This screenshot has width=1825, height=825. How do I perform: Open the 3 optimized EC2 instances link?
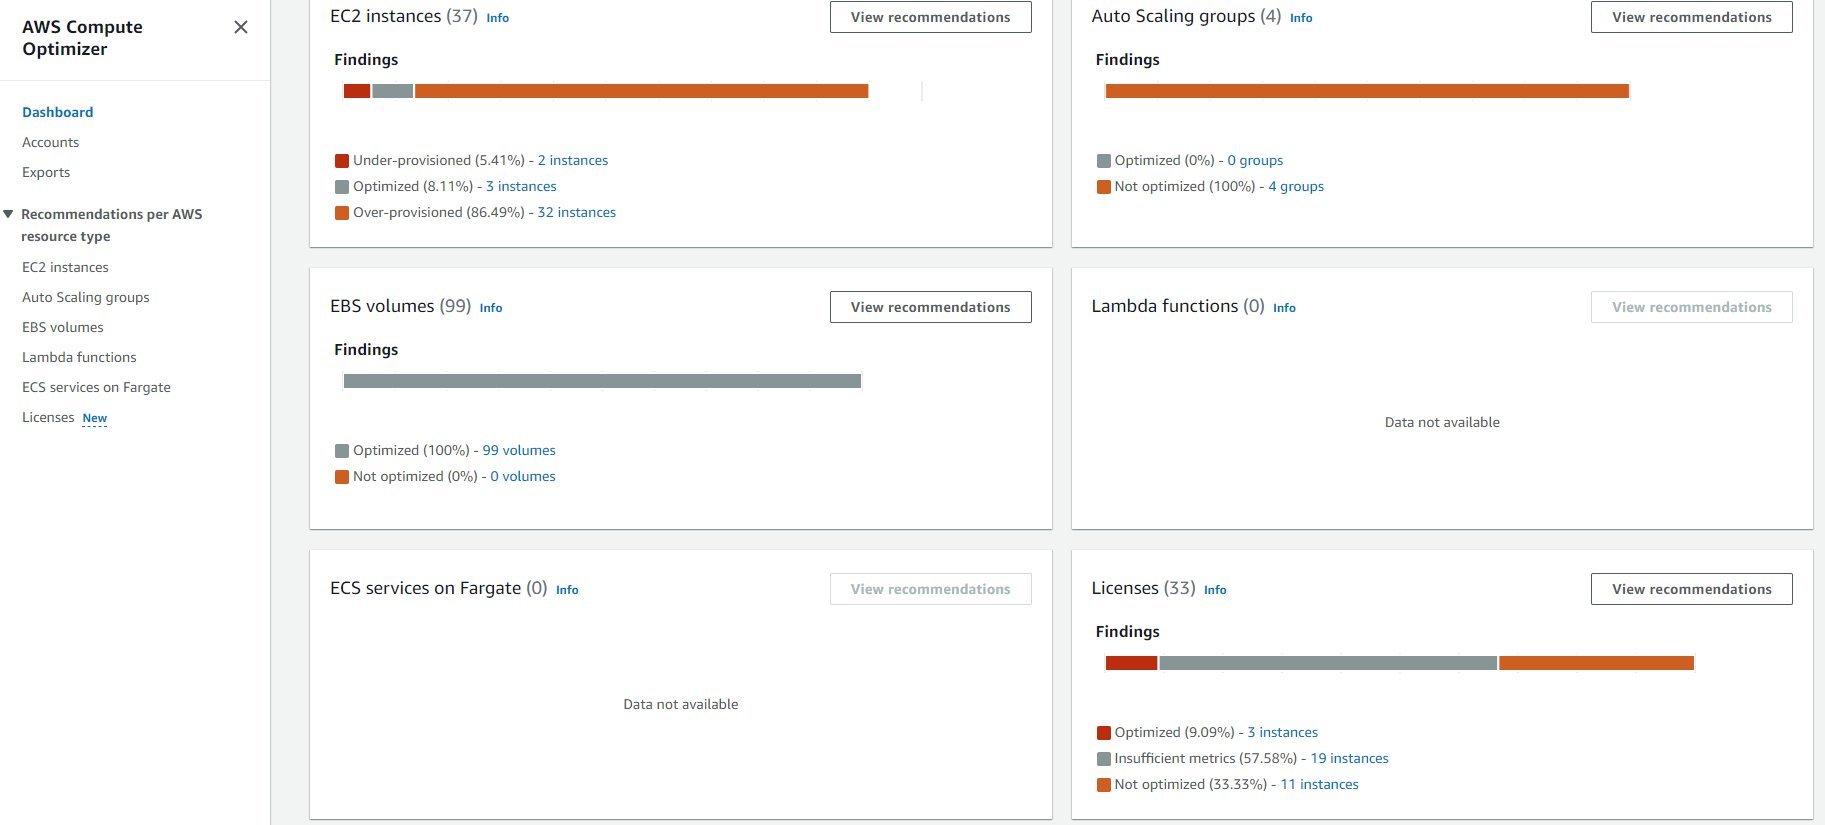[x=521, y=186]
